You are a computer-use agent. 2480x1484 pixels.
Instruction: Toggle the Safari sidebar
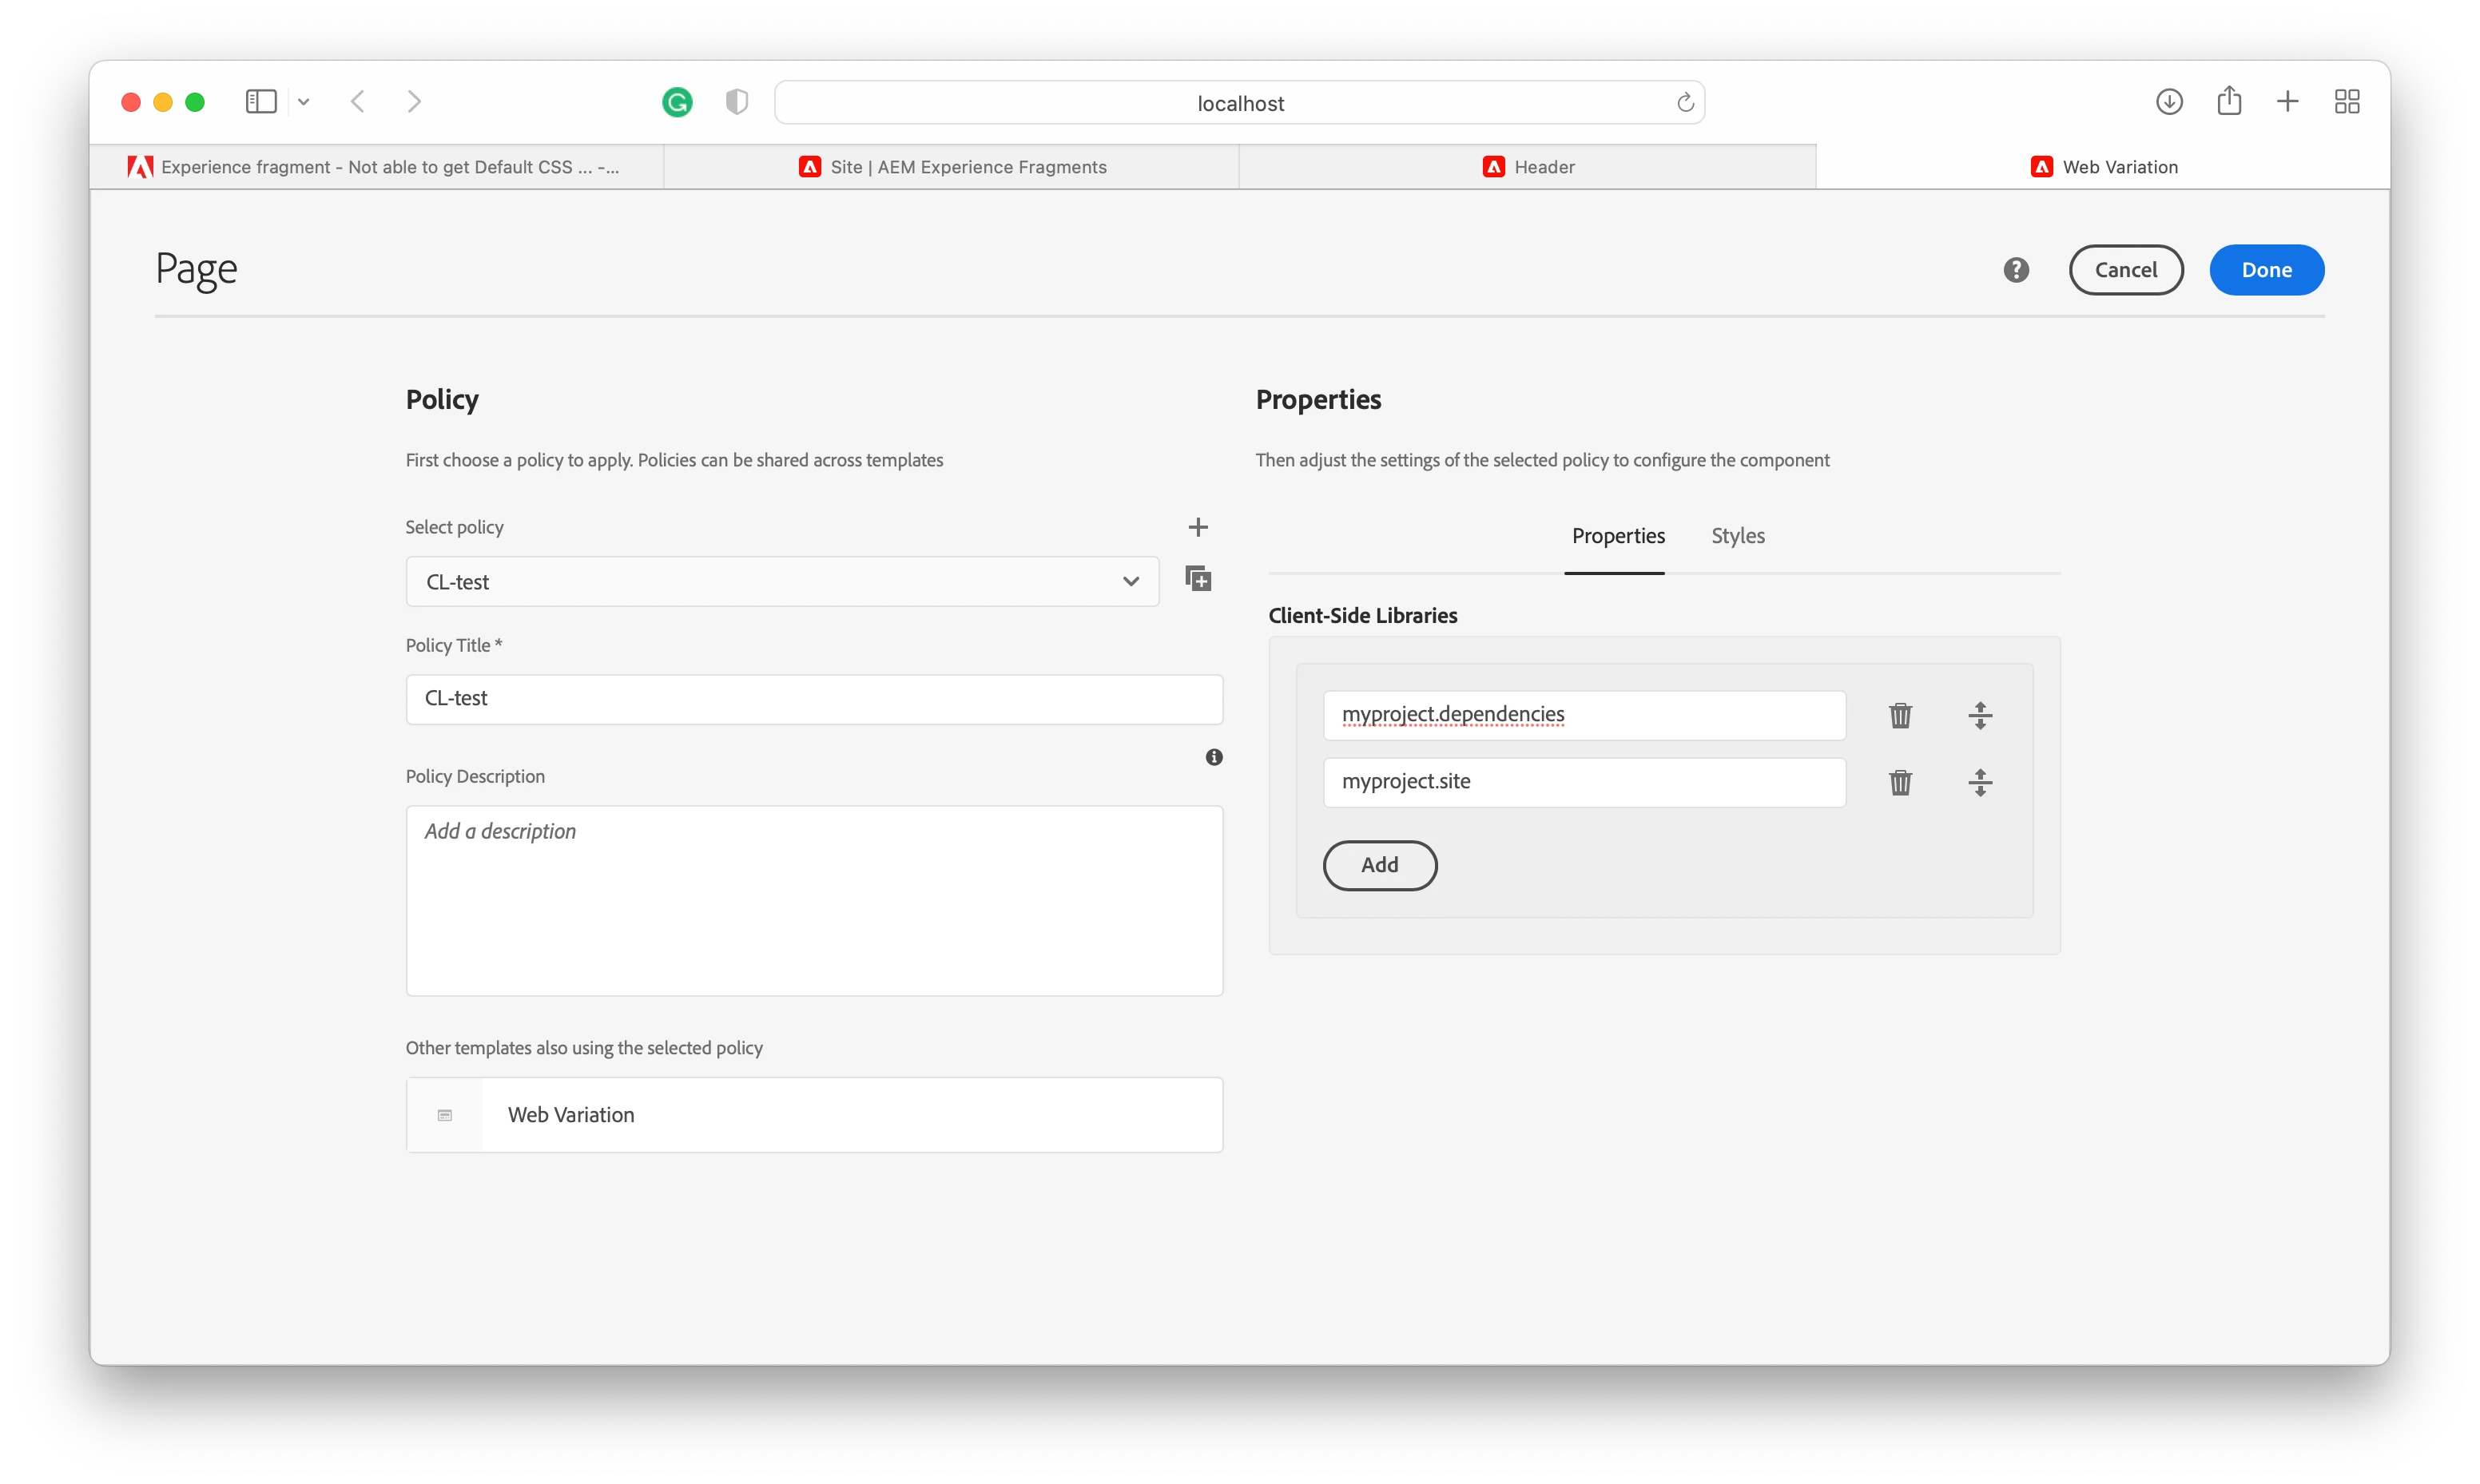(261, 102)
